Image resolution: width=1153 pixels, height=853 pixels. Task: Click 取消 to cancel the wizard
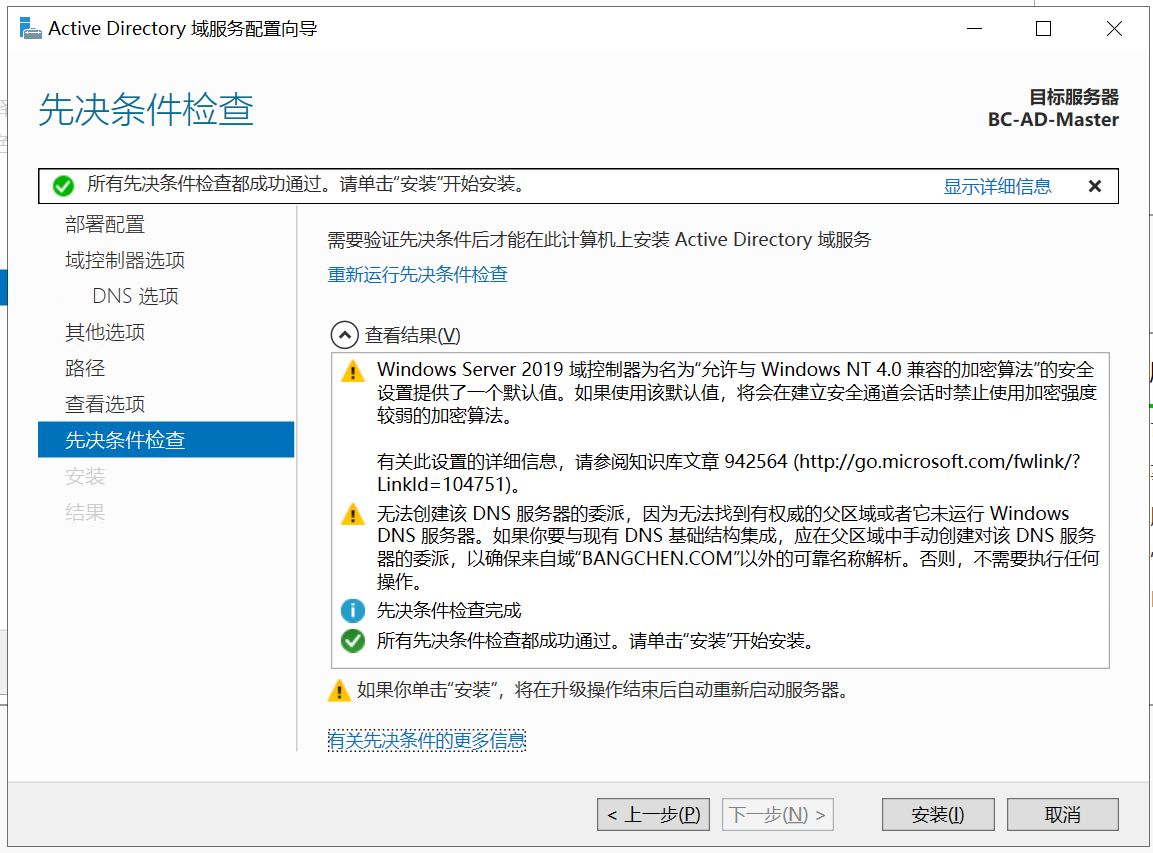click(1062, 815)
